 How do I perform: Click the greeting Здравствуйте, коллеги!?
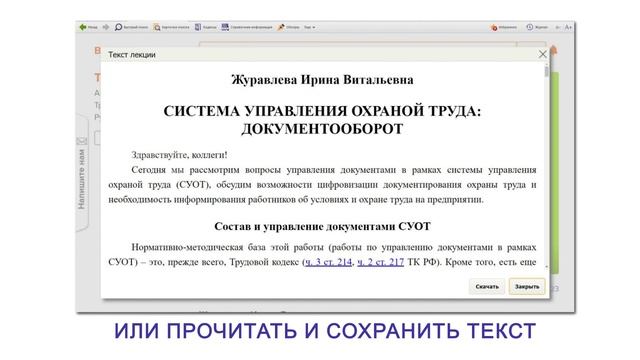180,155
